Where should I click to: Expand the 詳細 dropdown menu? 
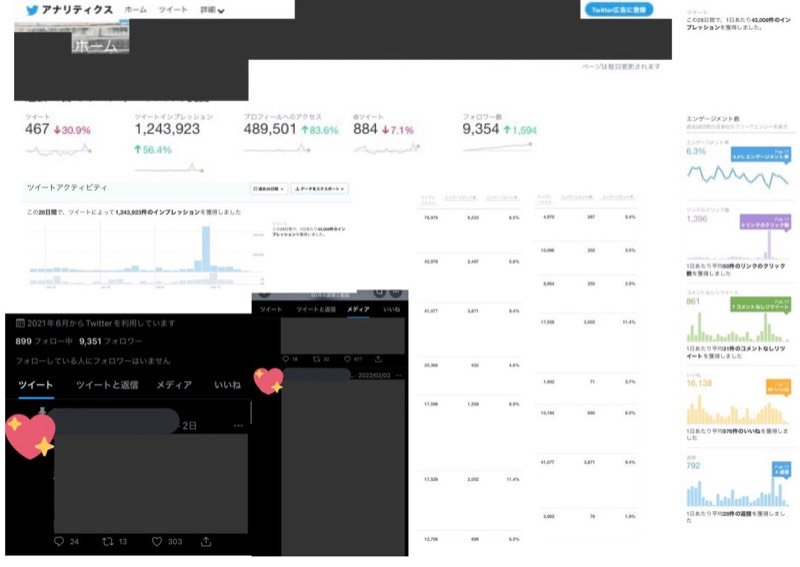click(x=212, y=10)
